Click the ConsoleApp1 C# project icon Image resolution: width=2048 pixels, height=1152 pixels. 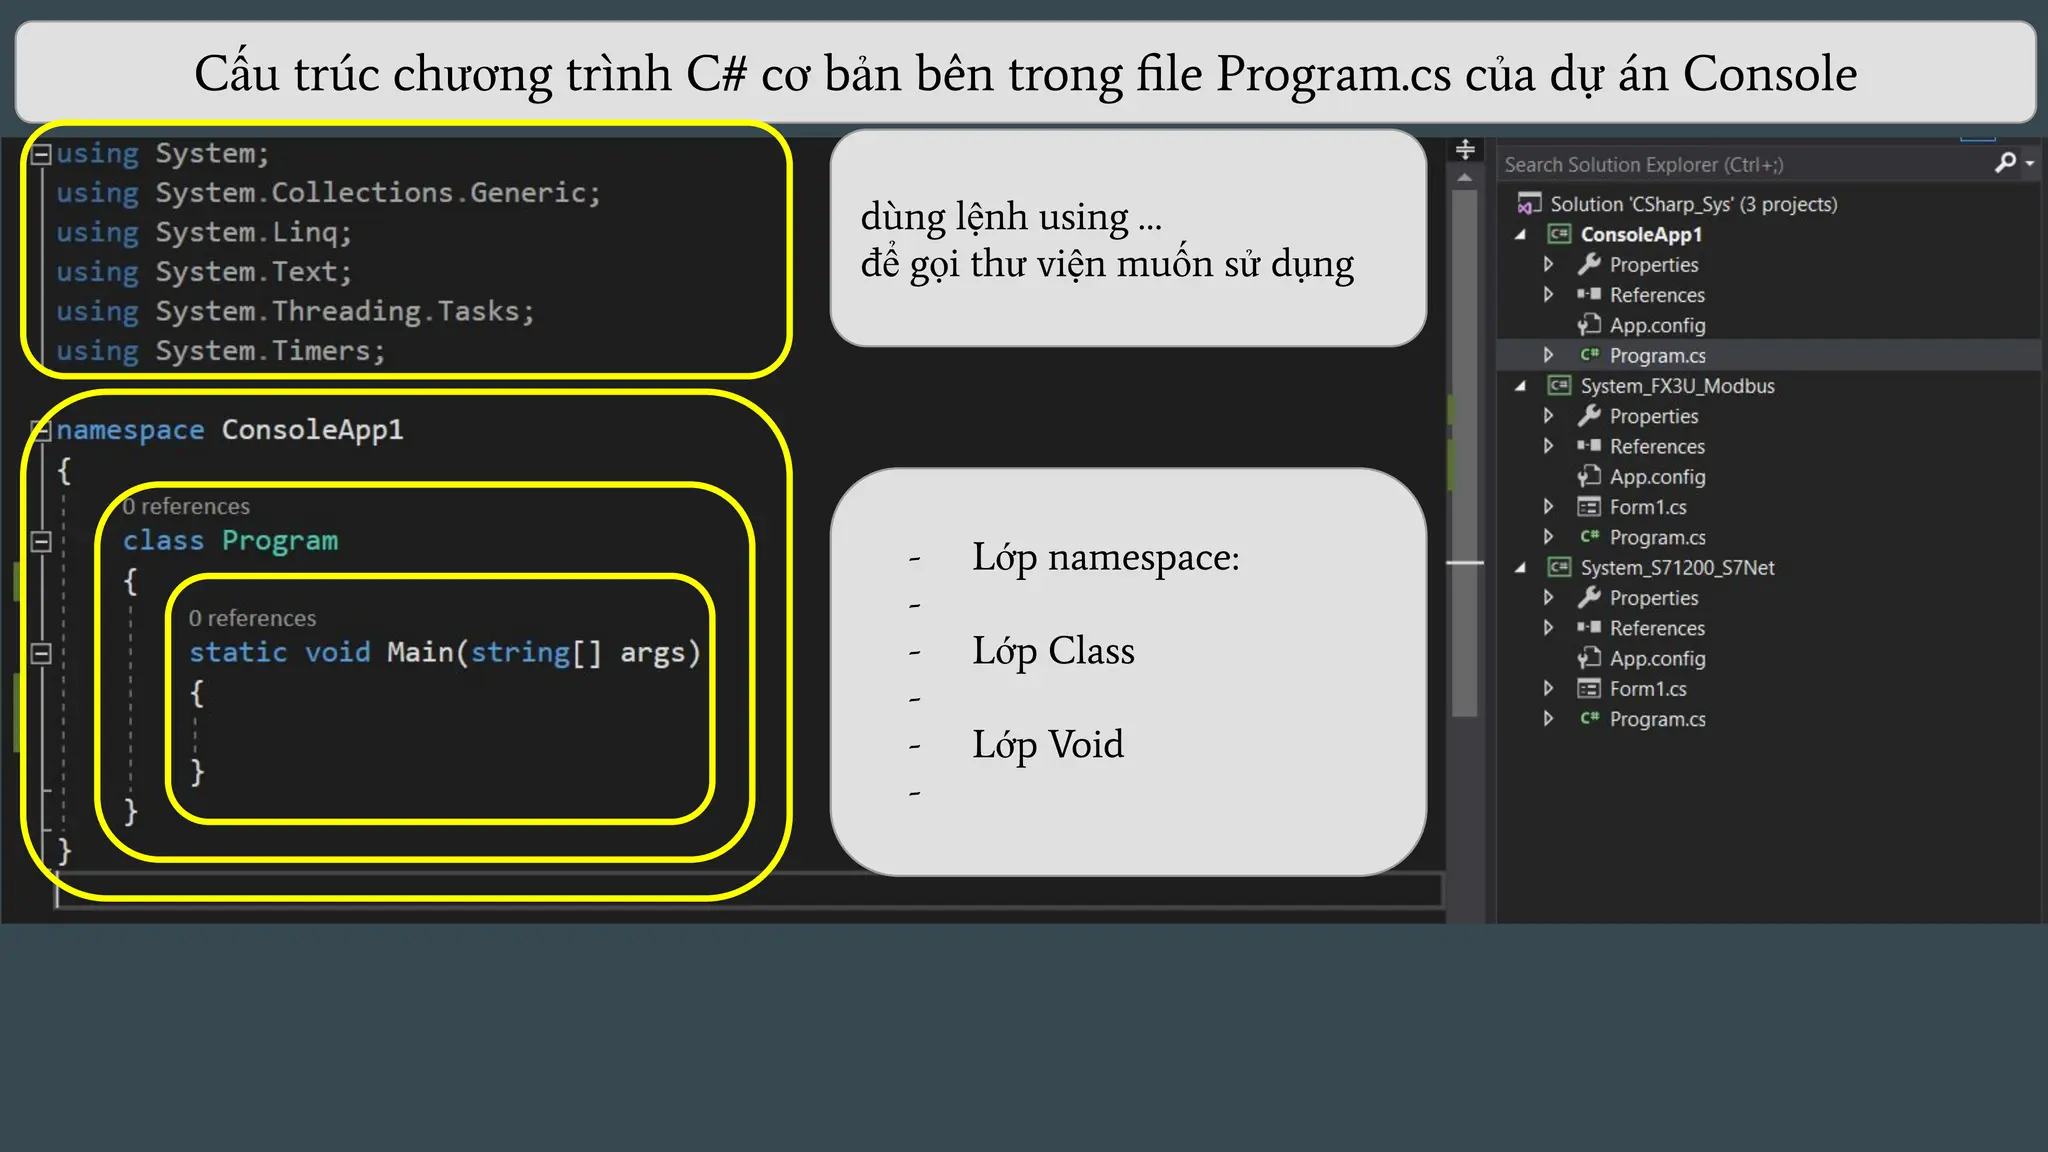[1559, 234]
